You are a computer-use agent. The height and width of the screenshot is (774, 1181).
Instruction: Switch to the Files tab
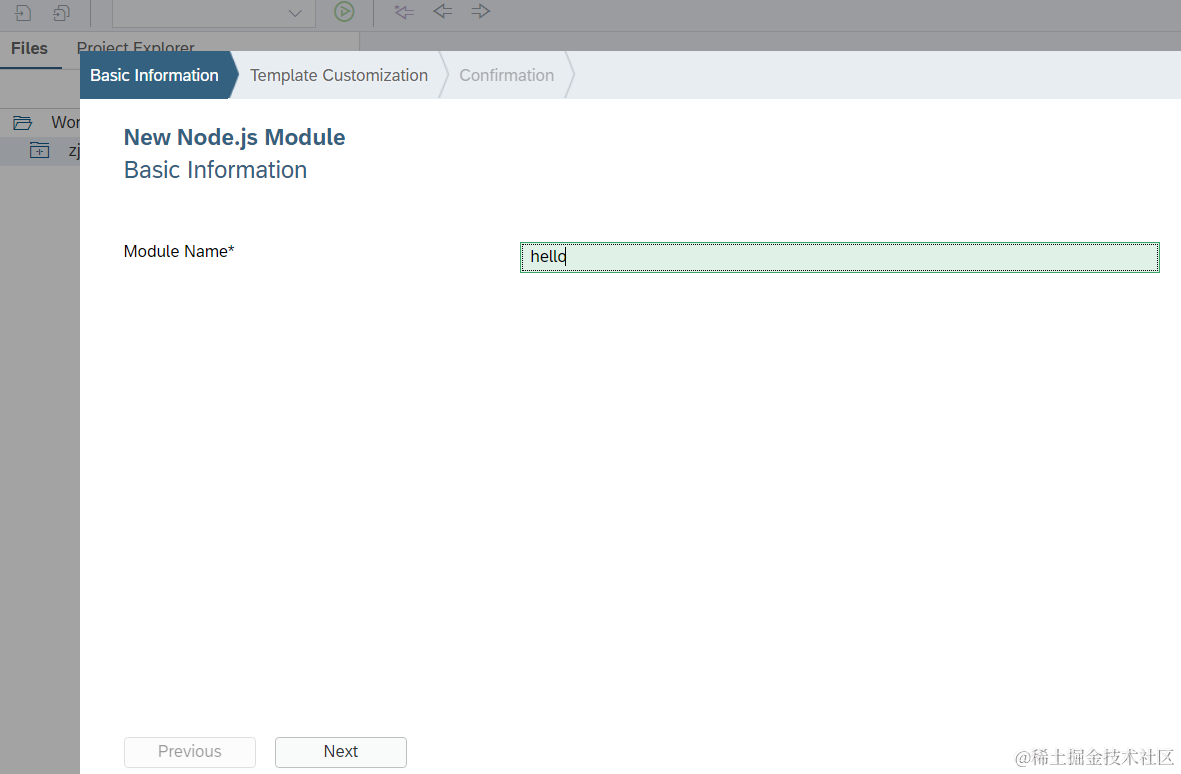(29, 48)
